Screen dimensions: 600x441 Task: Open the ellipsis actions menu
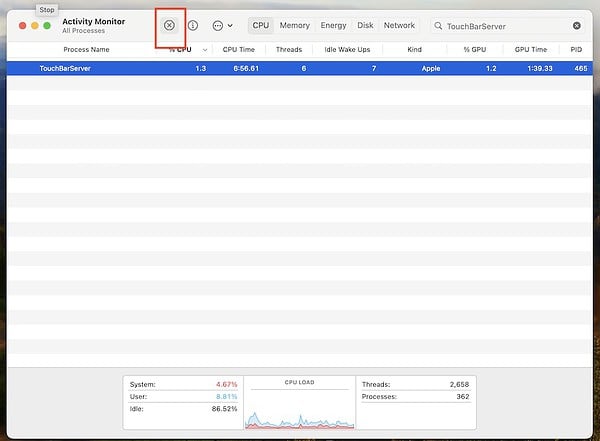point(221,25)
